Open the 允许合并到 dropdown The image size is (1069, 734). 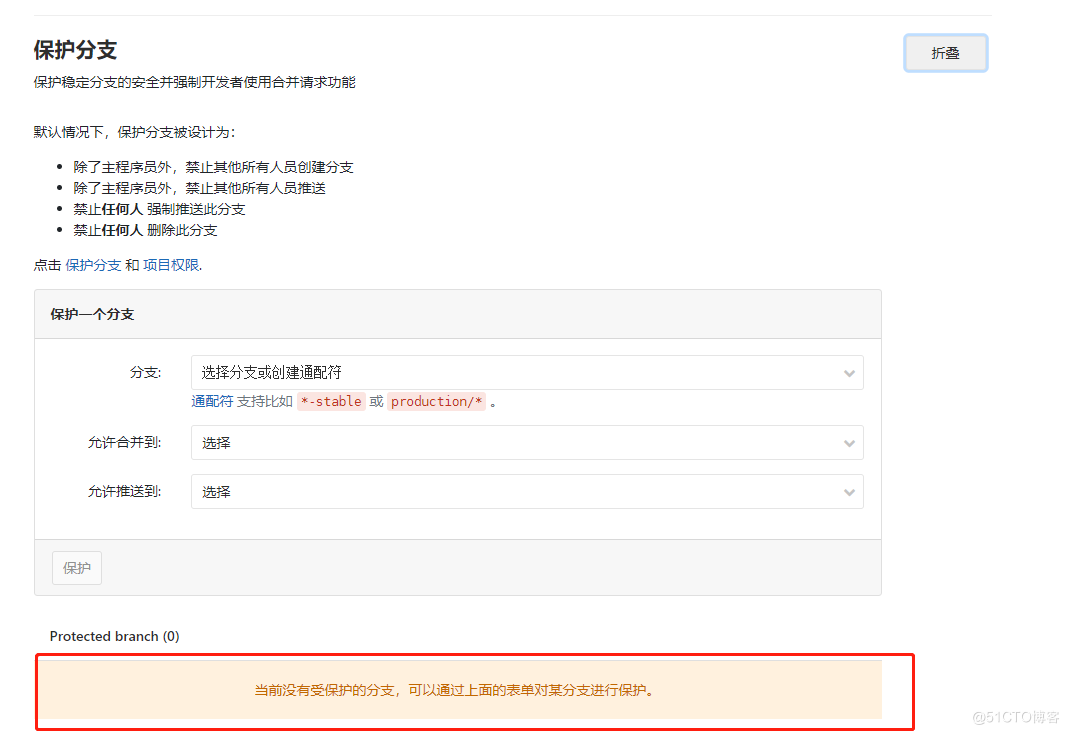527,443
